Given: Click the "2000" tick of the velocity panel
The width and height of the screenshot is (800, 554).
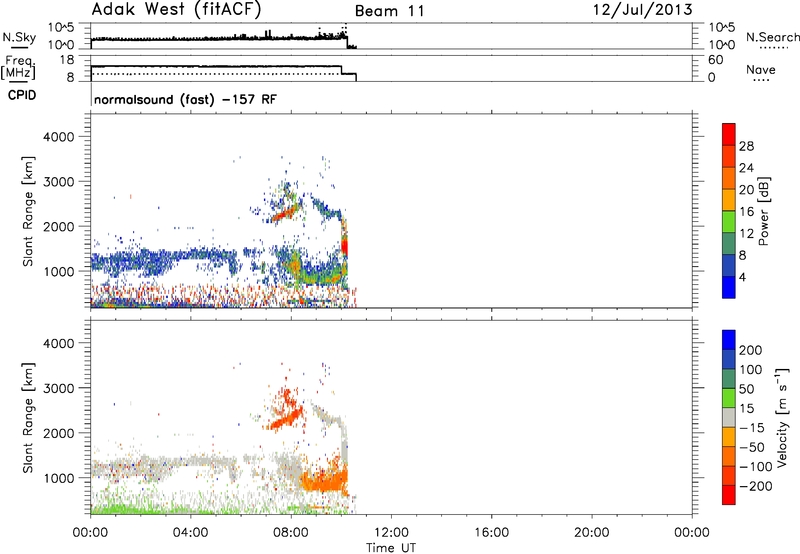Looking at the screenshot, I should (59, 433).
